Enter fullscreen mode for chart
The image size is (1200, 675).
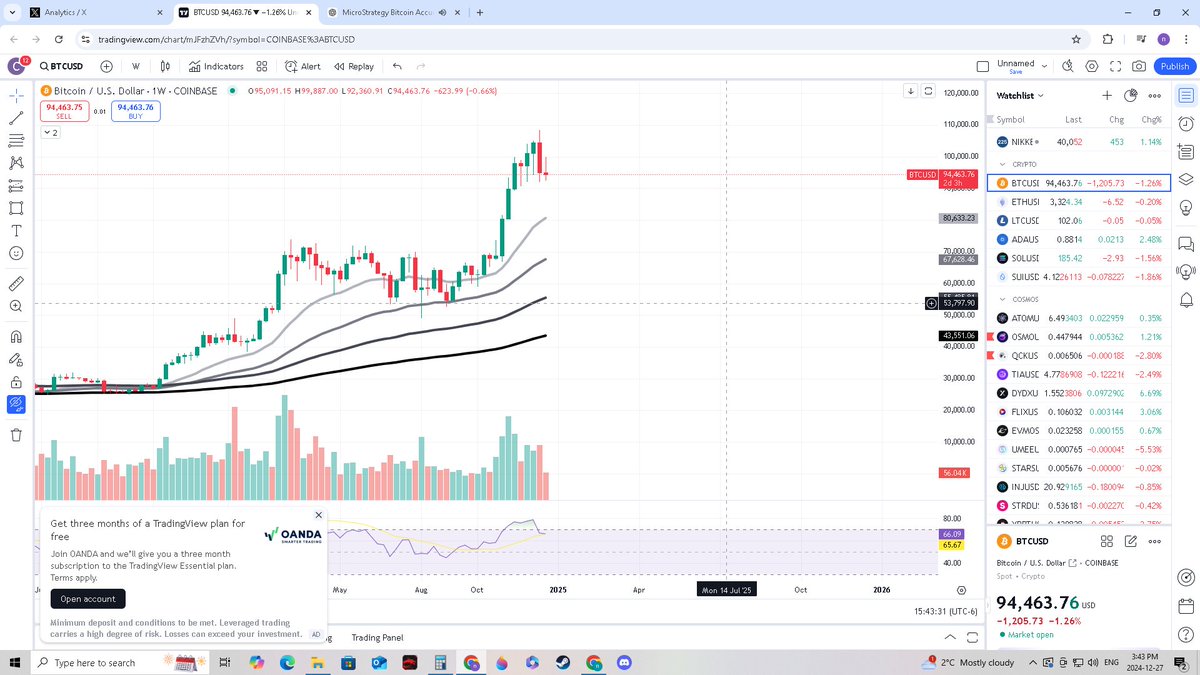point(1115,66)
